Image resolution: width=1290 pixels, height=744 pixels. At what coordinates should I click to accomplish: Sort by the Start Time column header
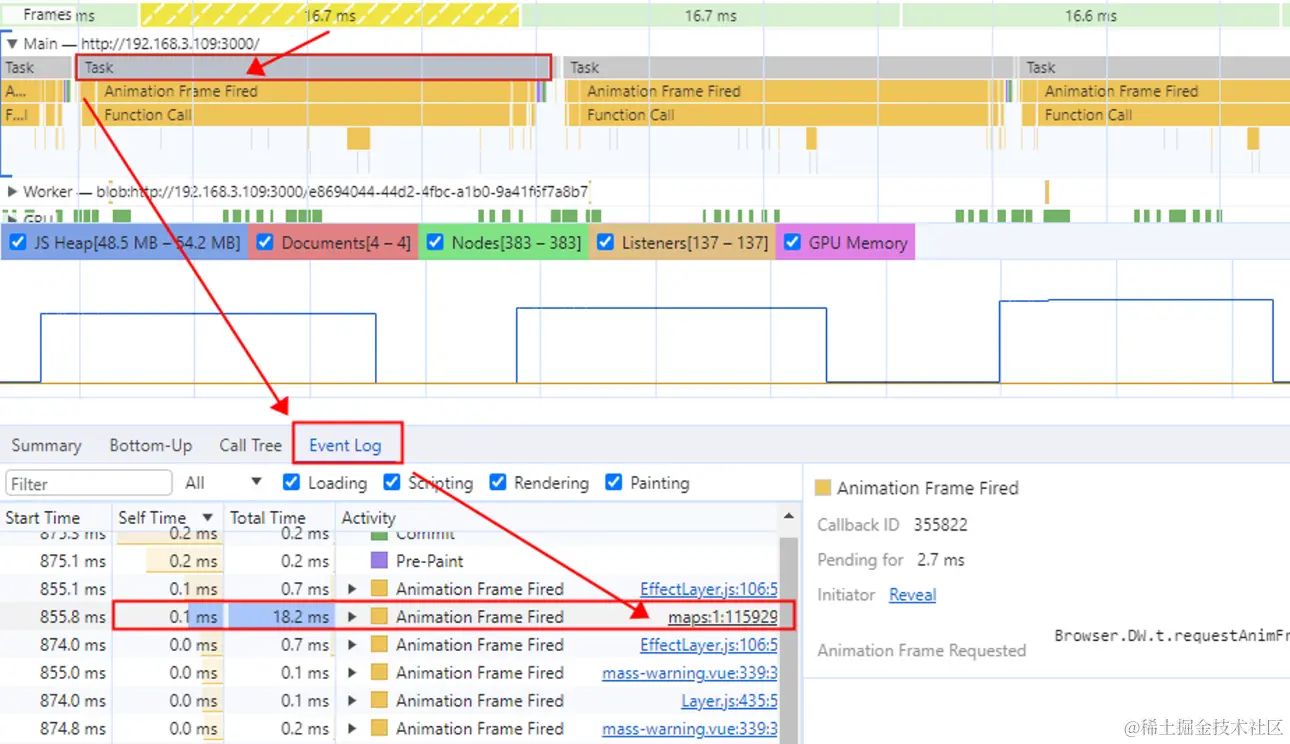[55, 518]
